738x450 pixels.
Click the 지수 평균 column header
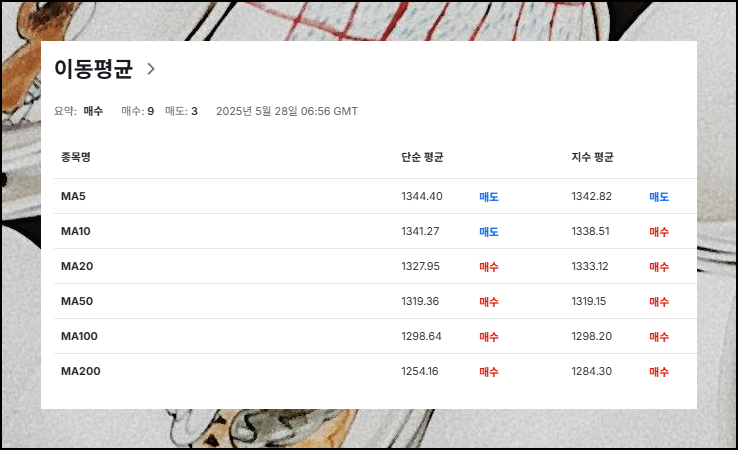592,157
